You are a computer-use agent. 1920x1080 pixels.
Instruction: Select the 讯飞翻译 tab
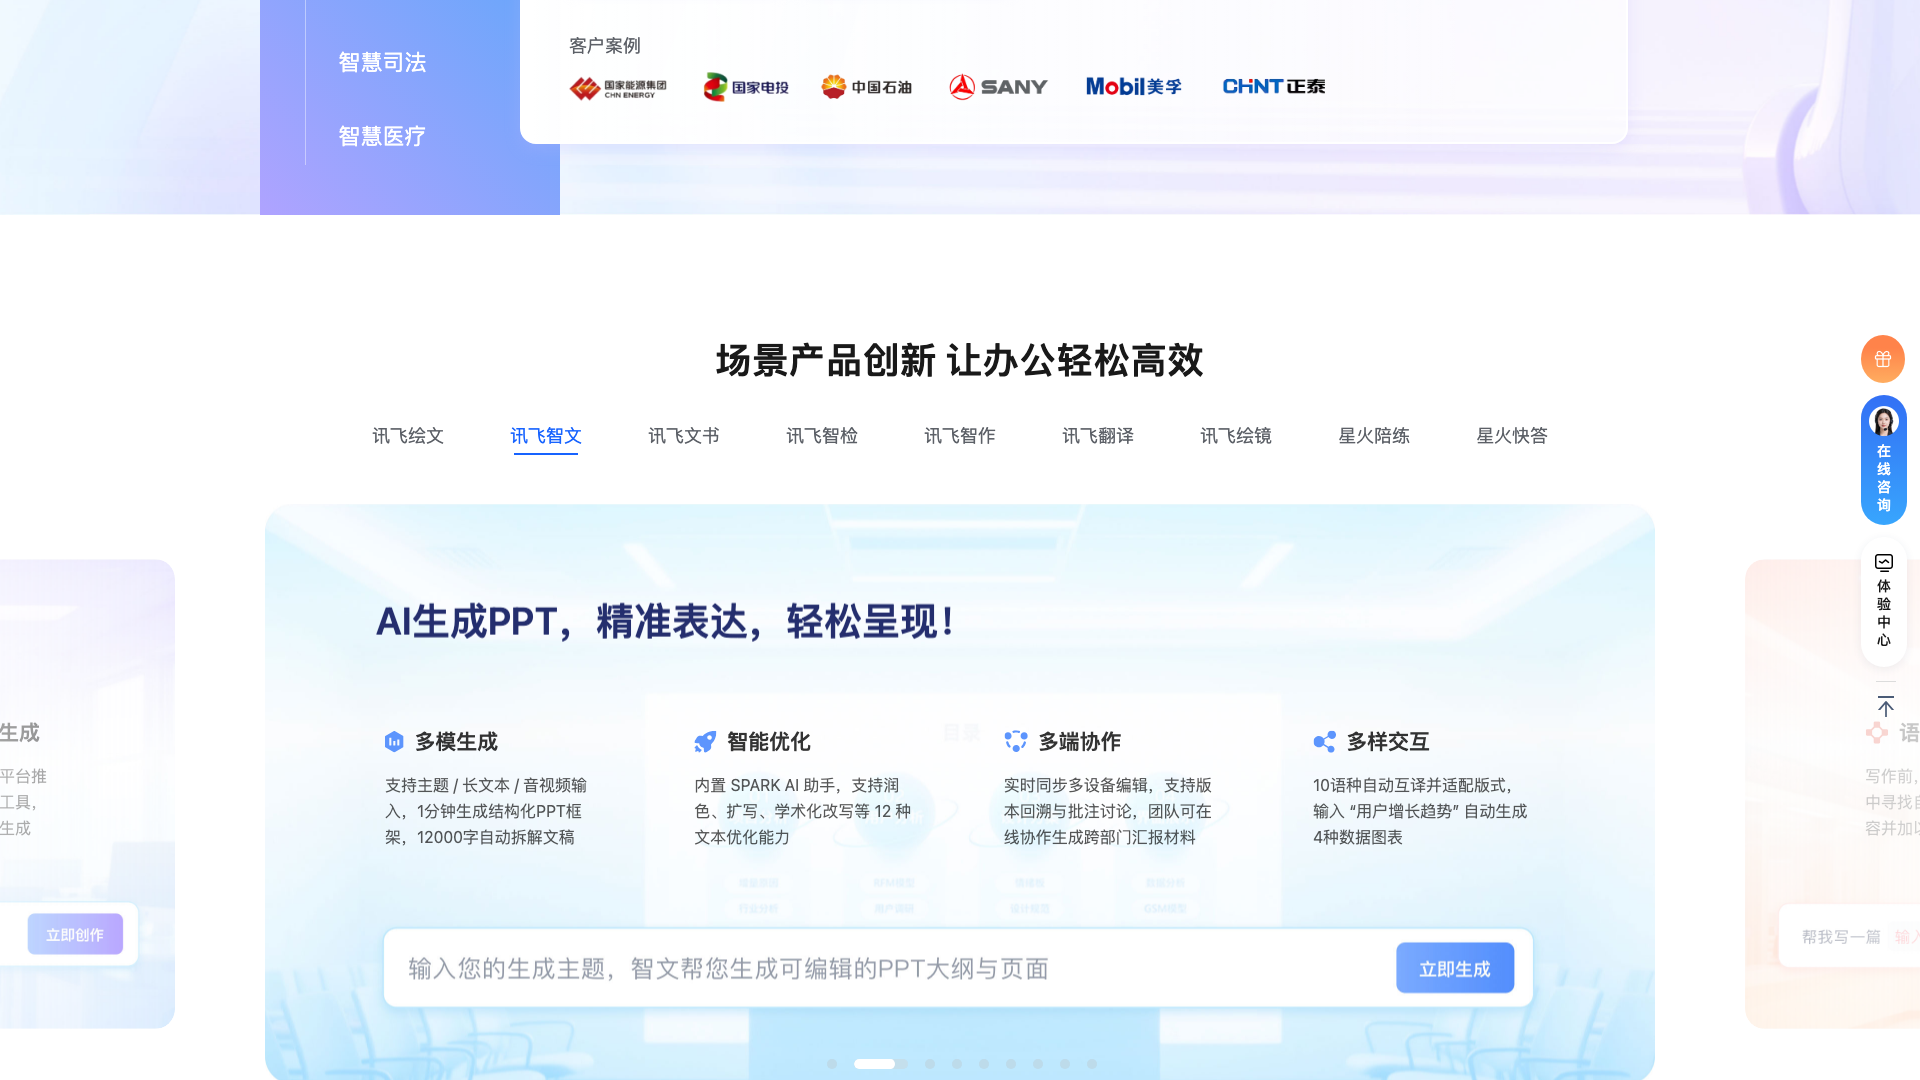[x=1098, y=436]
